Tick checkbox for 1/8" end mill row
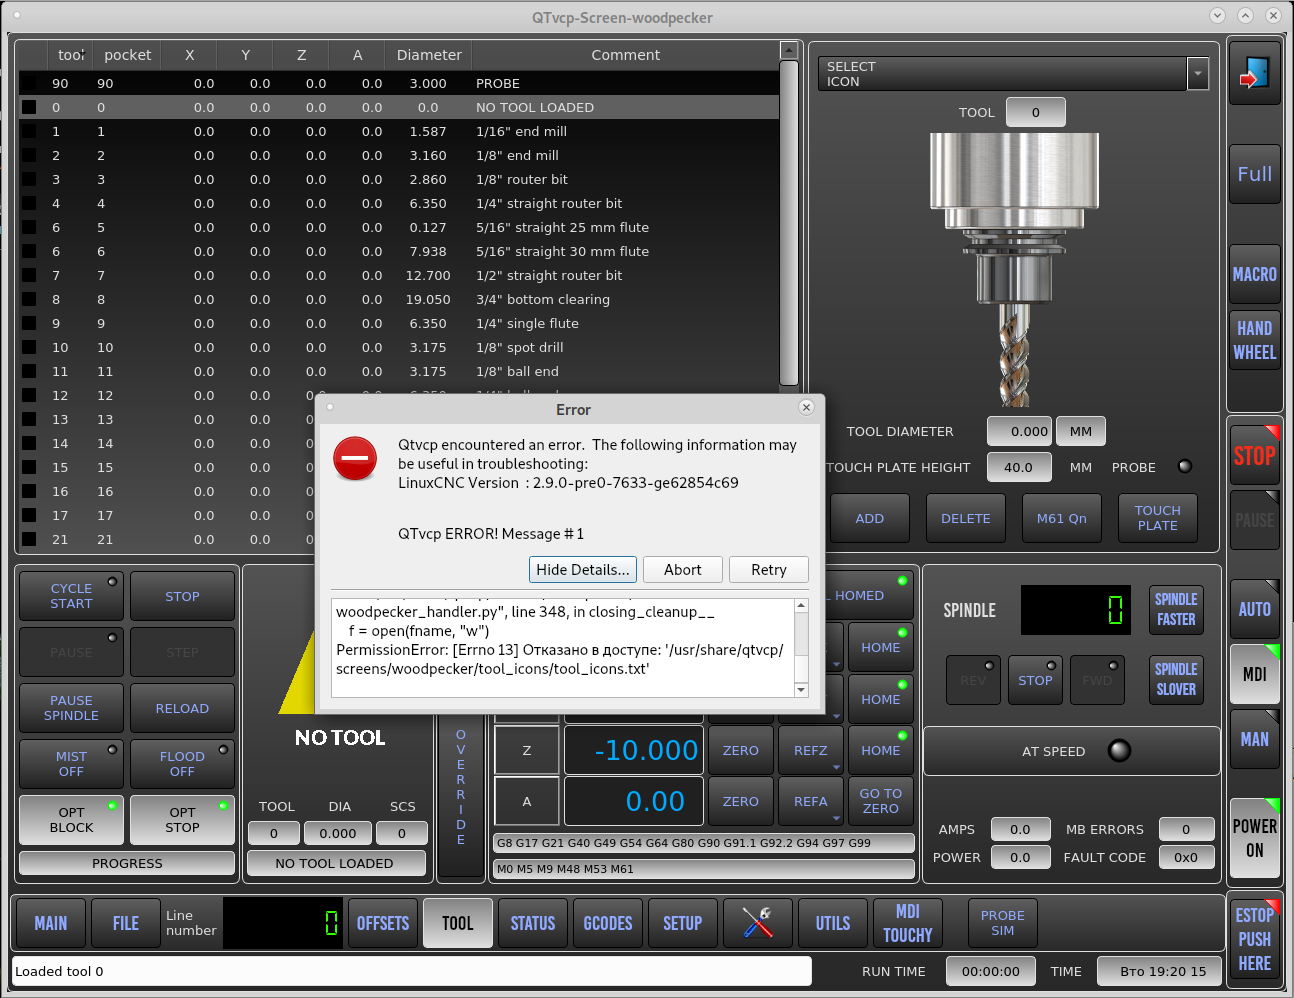 coord(29,155)
